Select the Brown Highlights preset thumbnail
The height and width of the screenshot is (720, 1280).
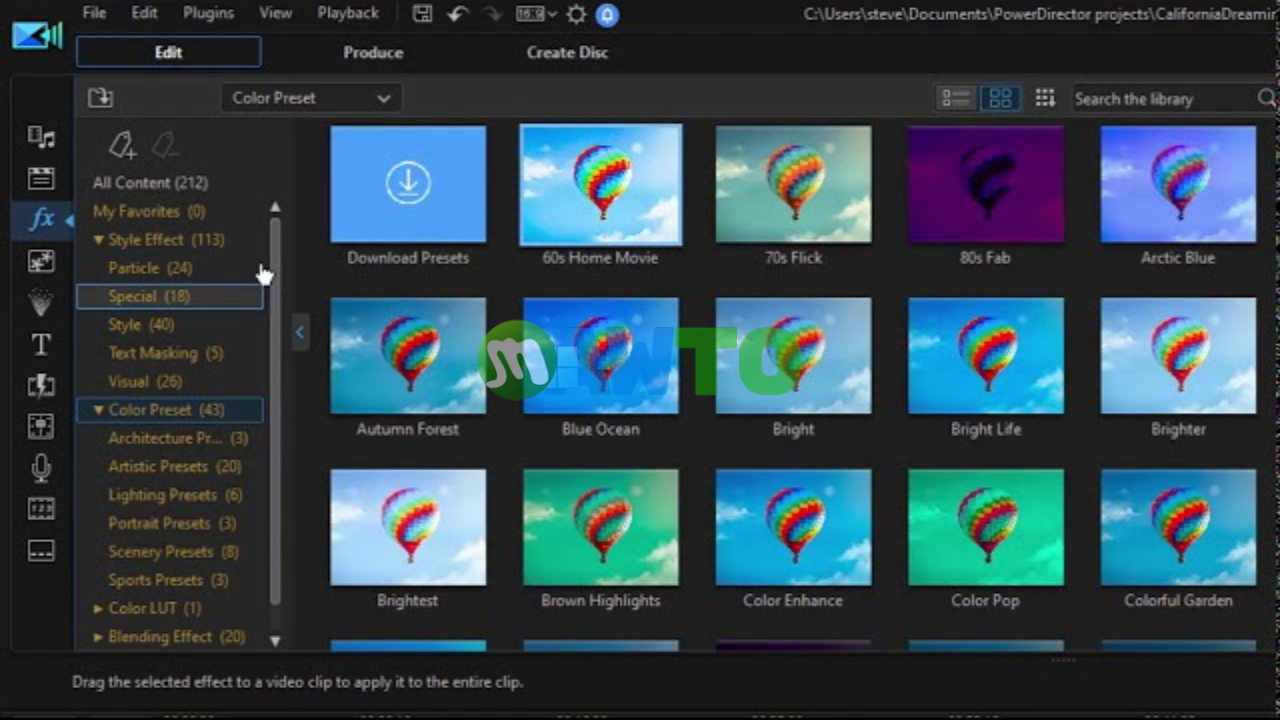click(x=601, y=527)
